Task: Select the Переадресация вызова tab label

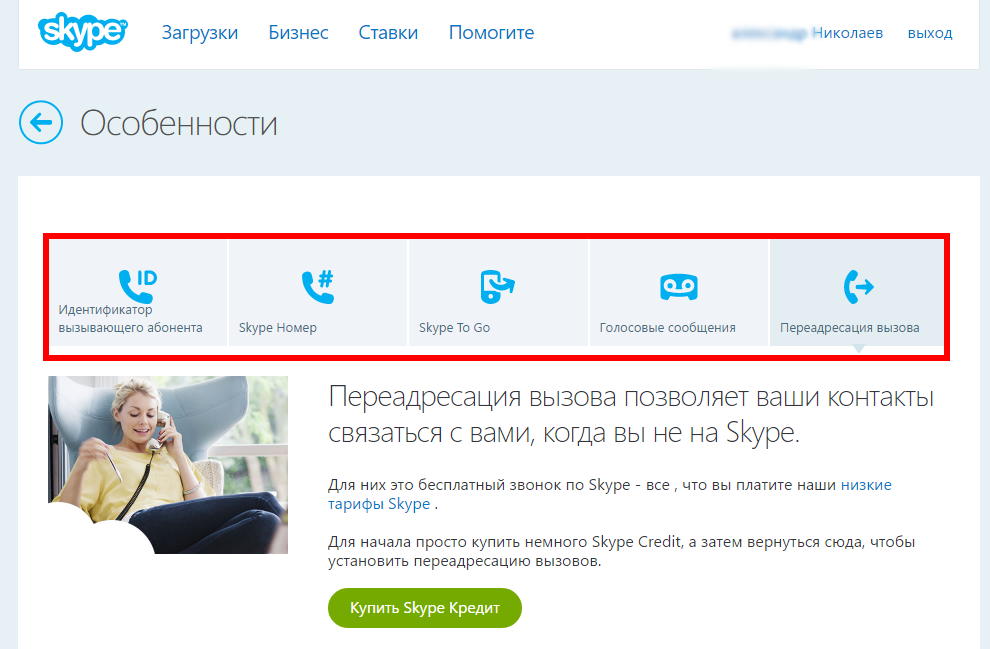Action: [x=849, y=328]
